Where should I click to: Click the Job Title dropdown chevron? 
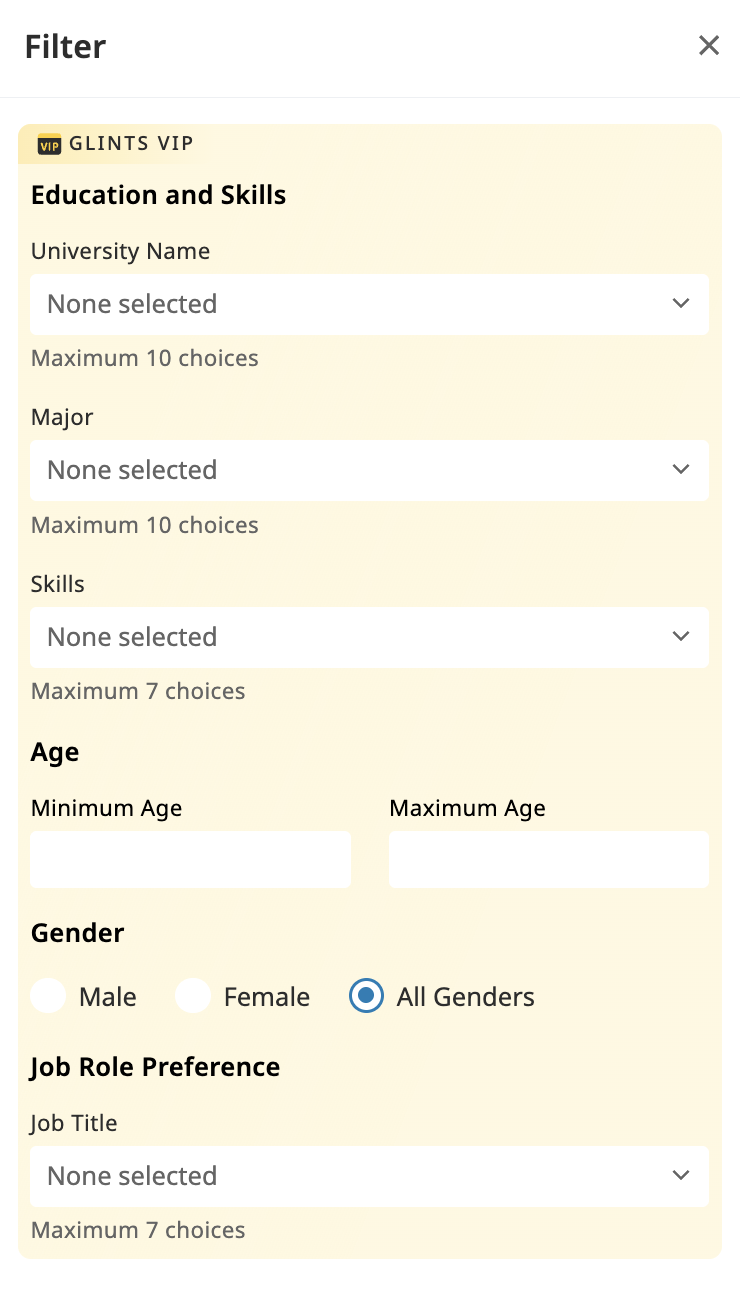pyautogui.click(x=681, y=1175)
